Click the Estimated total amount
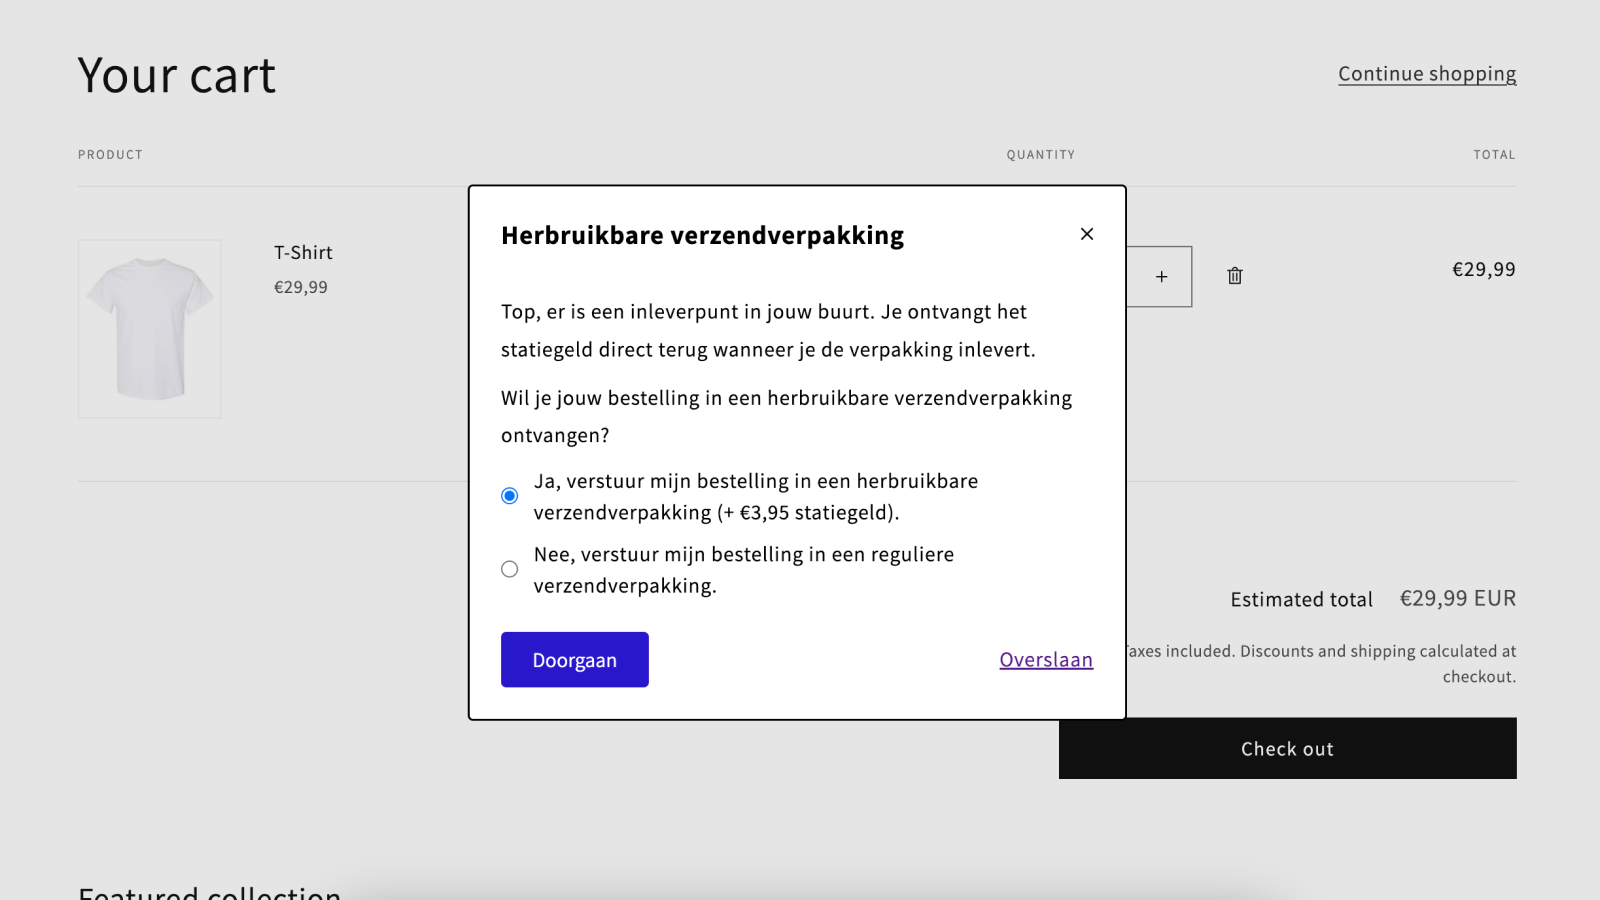Screen dimensions: 1600x900 [x=1457, y=598]
